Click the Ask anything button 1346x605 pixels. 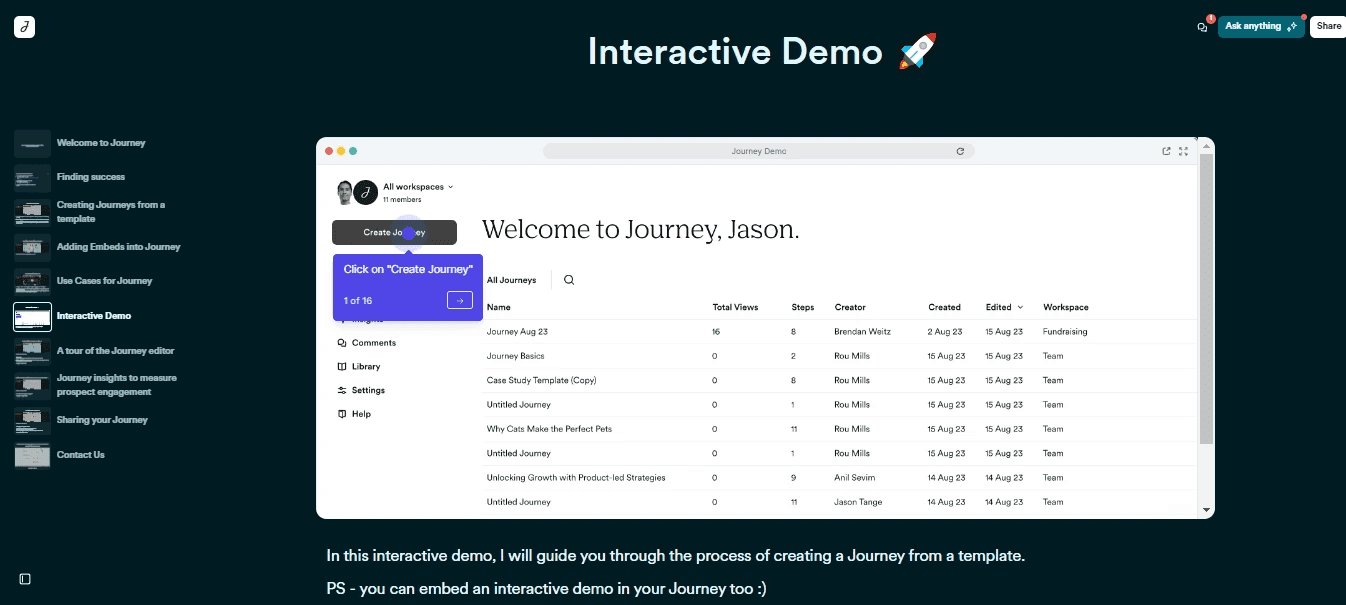pos(1260,27)
